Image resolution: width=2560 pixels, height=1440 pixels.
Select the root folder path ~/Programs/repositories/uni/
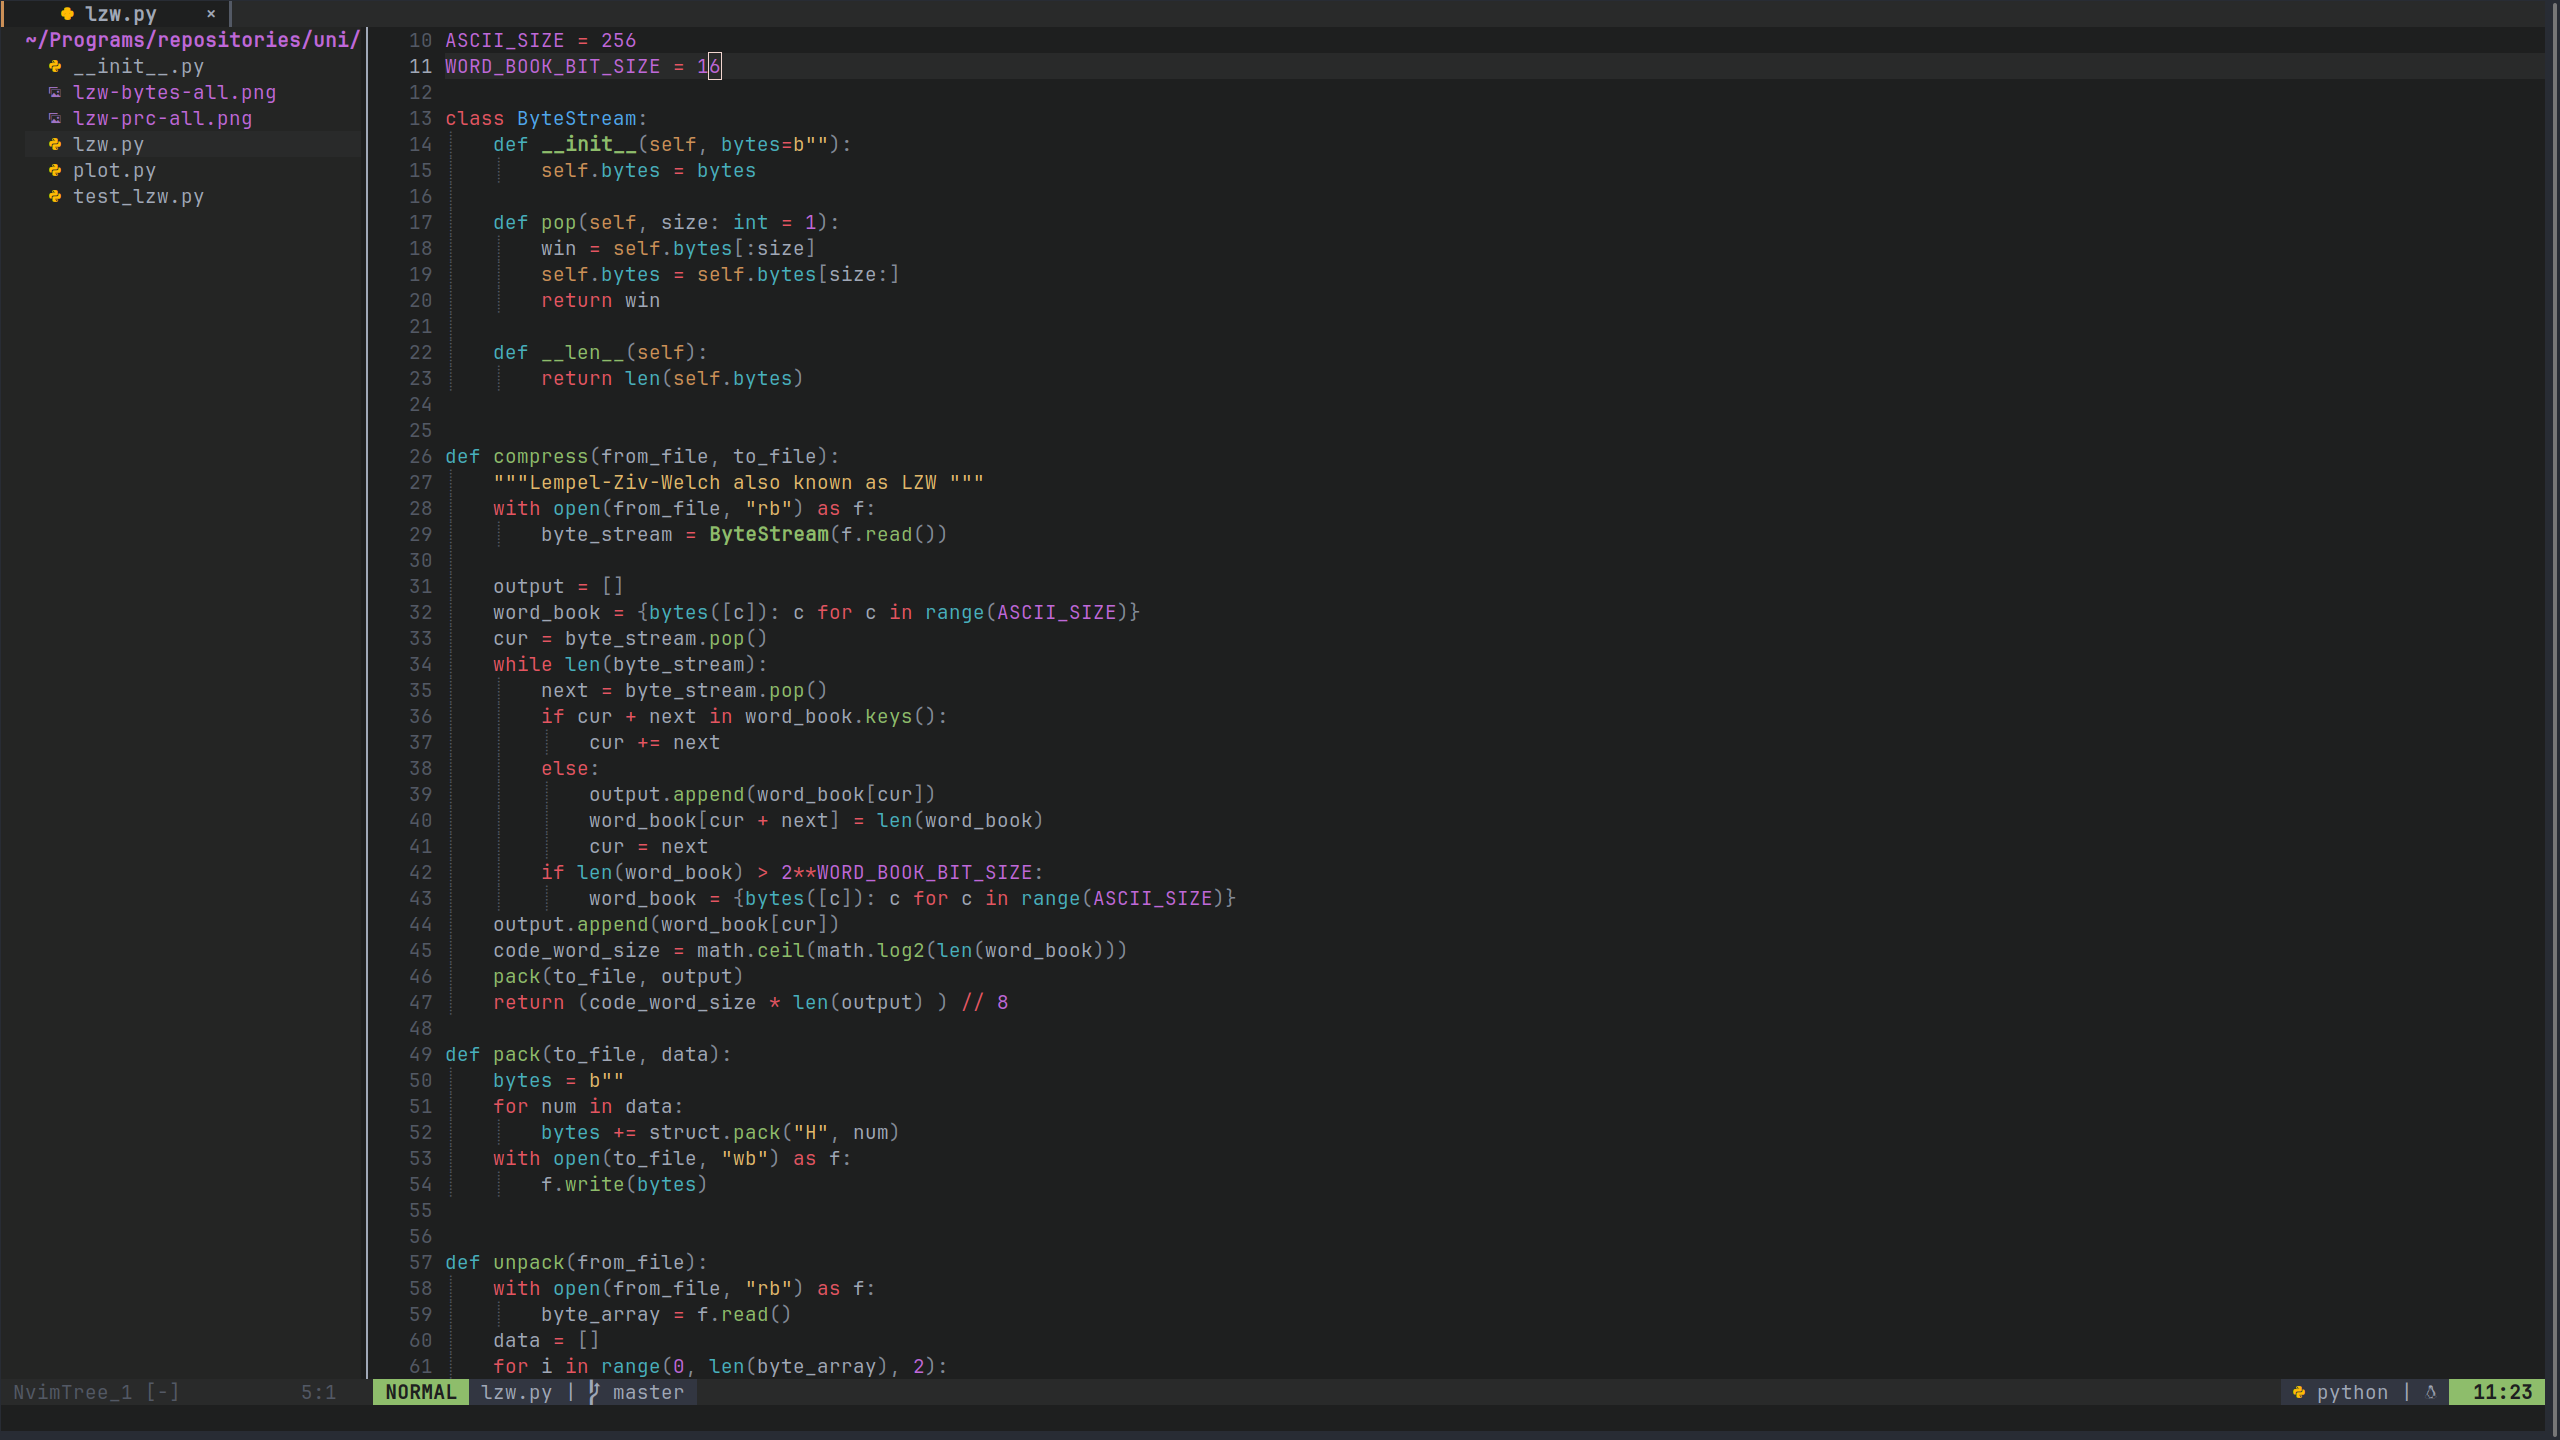[192, 40]
